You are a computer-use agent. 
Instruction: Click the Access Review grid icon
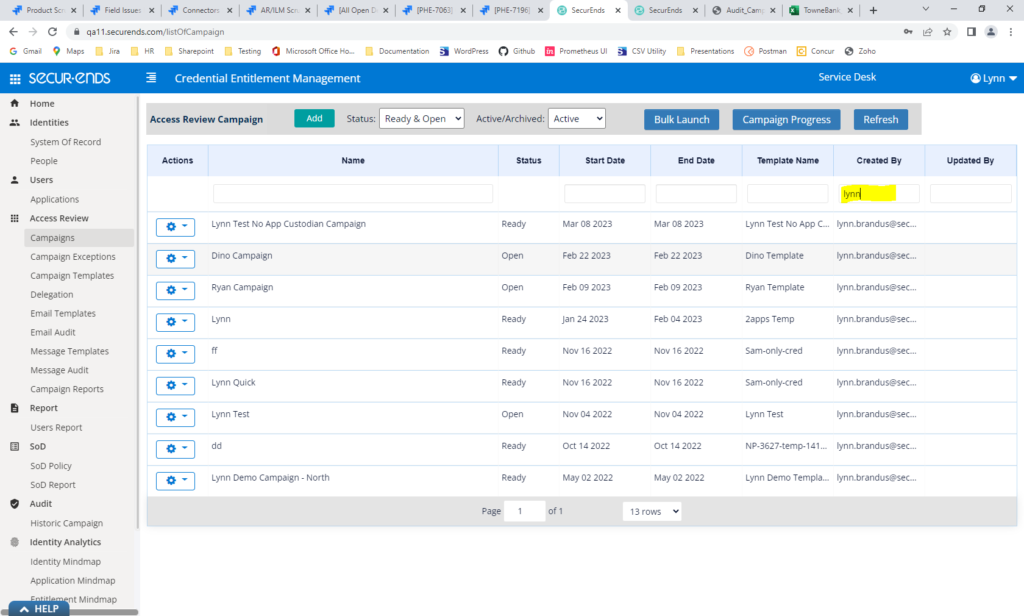(14, 218)
